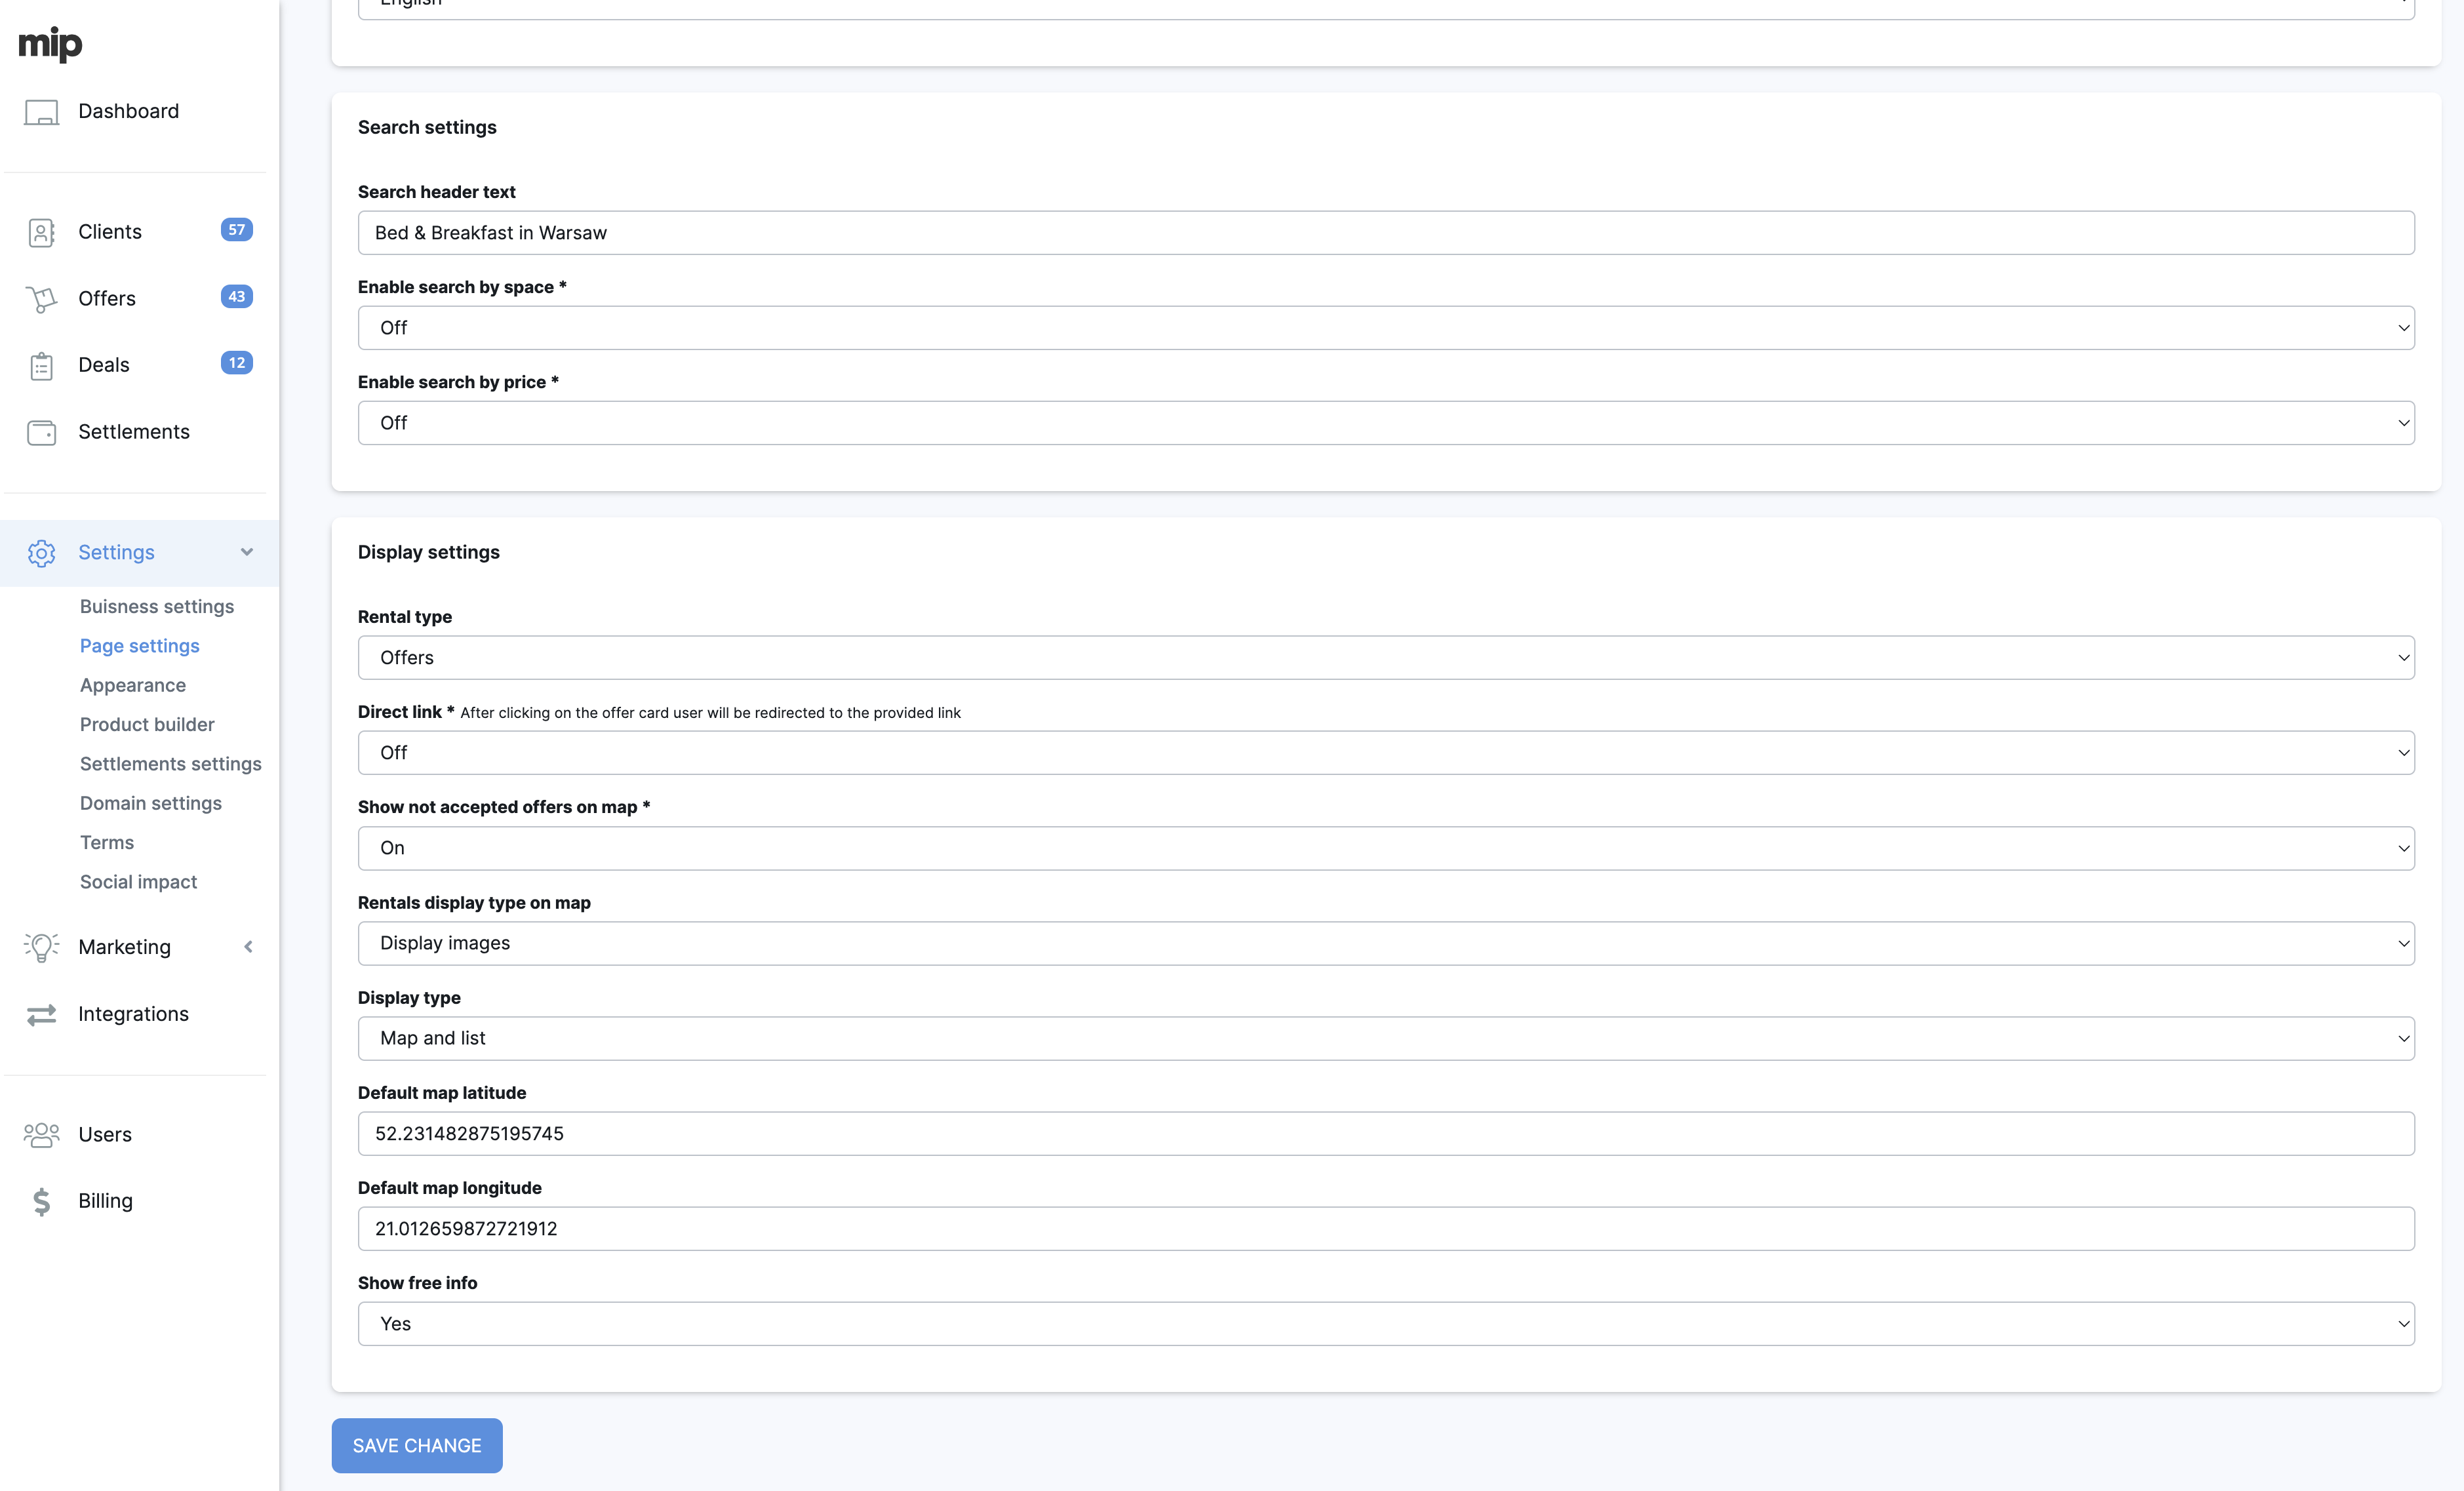Switch Show not accepted offers option
This screenshot has width=2464, height=1491.
coord(1385,848)
